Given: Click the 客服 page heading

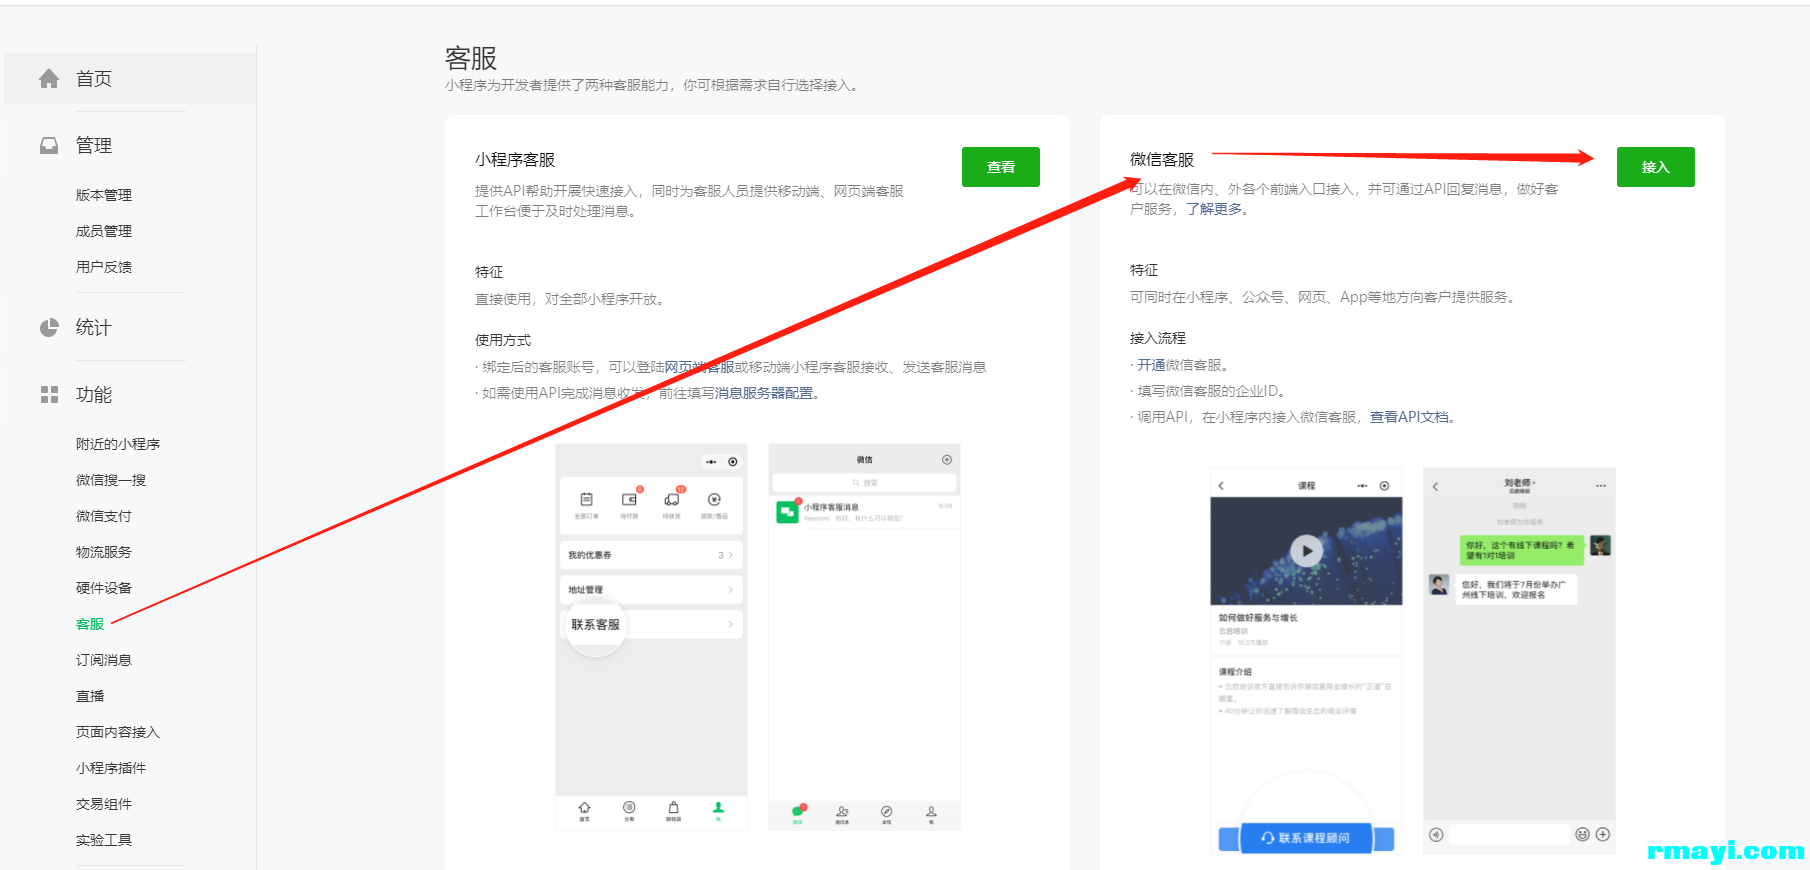Looking at the screenshot, I should point(471,58).
